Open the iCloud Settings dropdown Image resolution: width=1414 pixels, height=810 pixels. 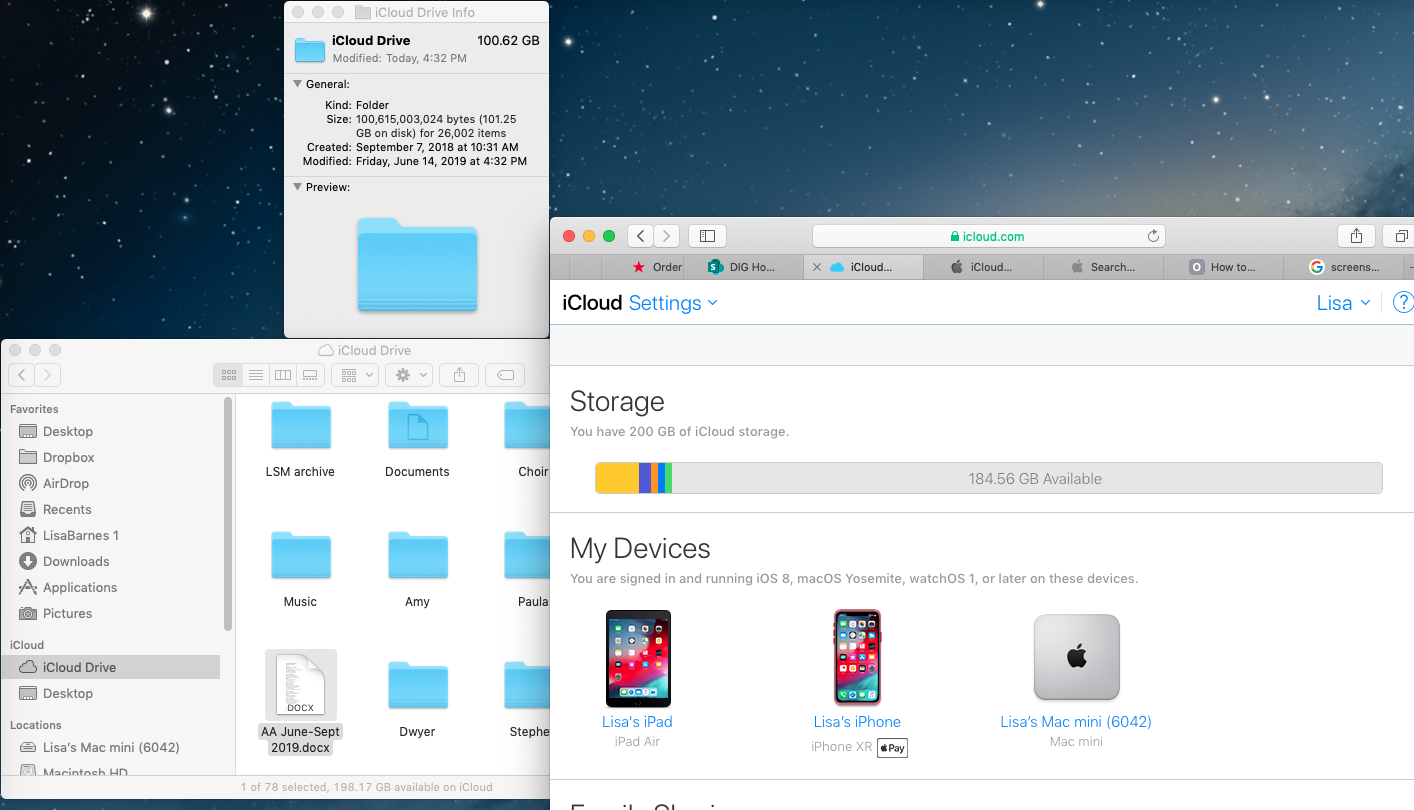pos(673,303)
